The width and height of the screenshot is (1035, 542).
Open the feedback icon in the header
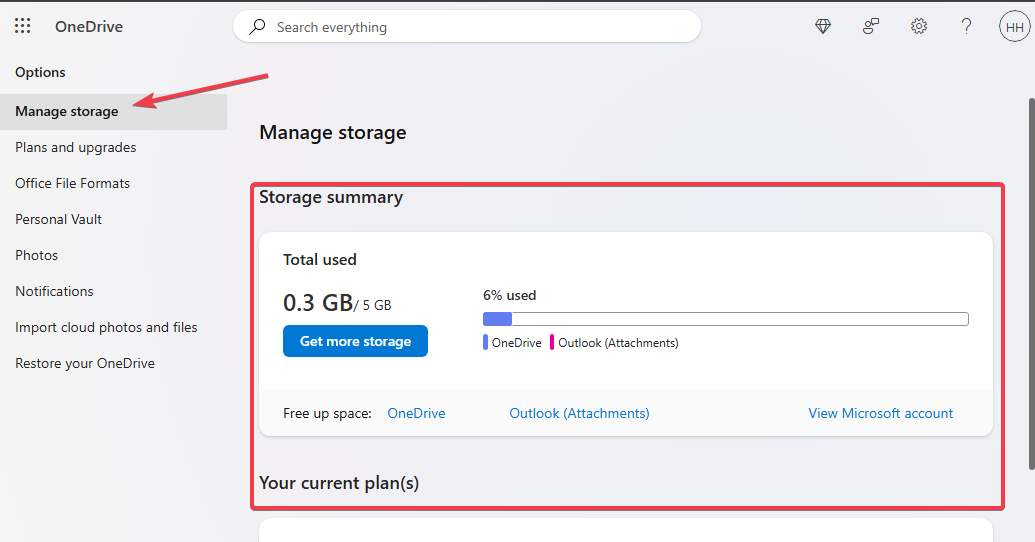(871, 26)
